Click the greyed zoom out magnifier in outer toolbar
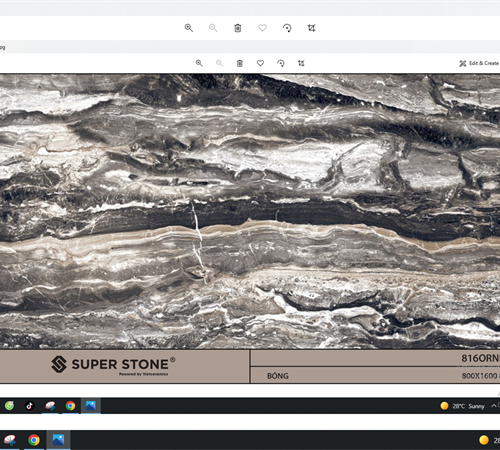Image resolution: width=500 pixels, height=450 pixels. [213, 28]
